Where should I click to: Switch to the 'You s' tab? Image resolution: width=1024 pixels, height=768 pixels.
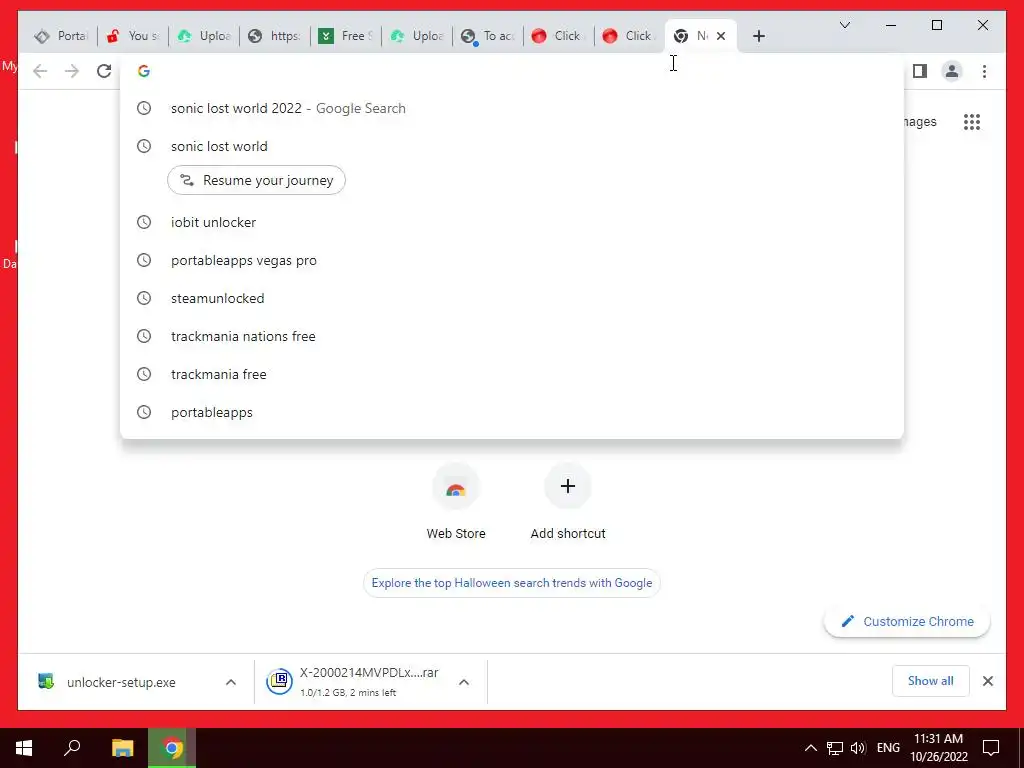[133, 36]
